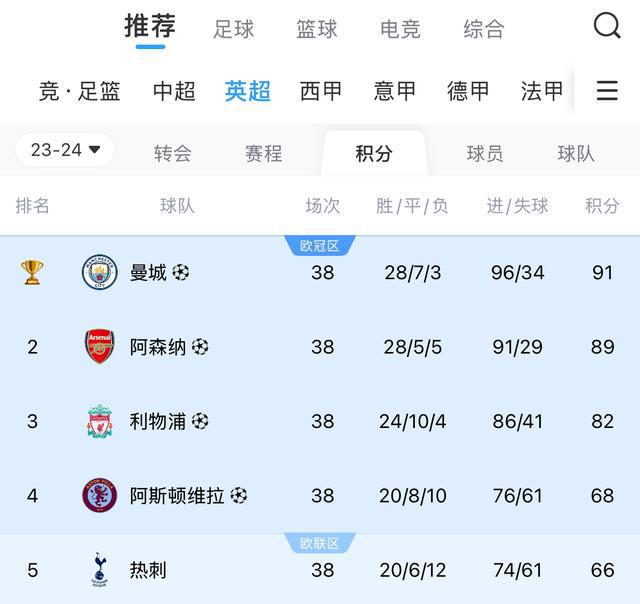The image size is (640, 604).
Task: Open the 阿森纳 team name link
Action: [158, 347]
